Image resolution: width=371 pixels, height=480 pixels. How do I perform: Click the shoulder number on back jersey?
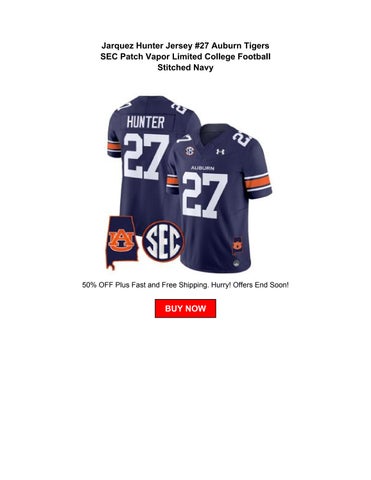(x=182, y=107)
